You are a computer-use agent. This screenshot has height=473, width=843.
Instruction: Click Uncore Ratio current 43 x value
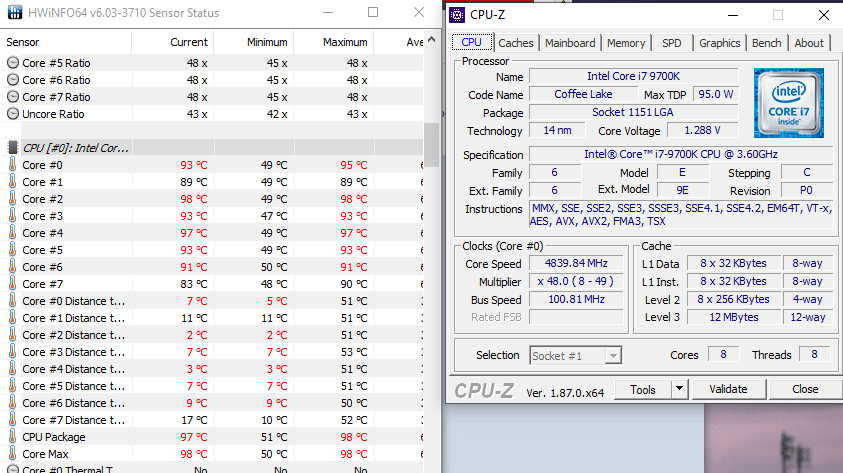click(197, 114)
